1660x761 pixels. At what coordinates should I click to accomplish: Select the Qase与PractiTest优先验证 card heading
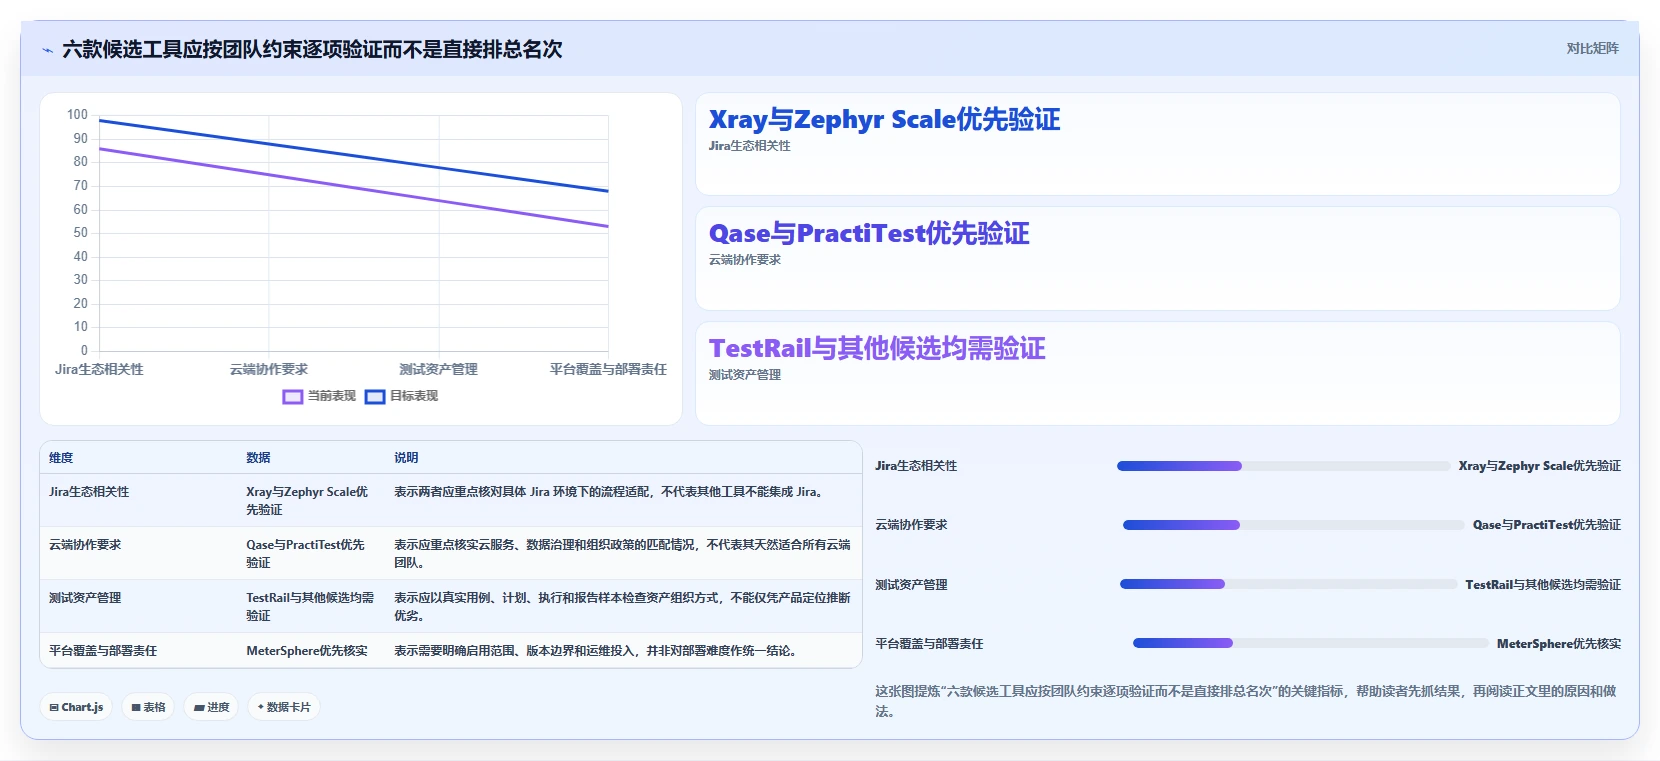[869, 234]
